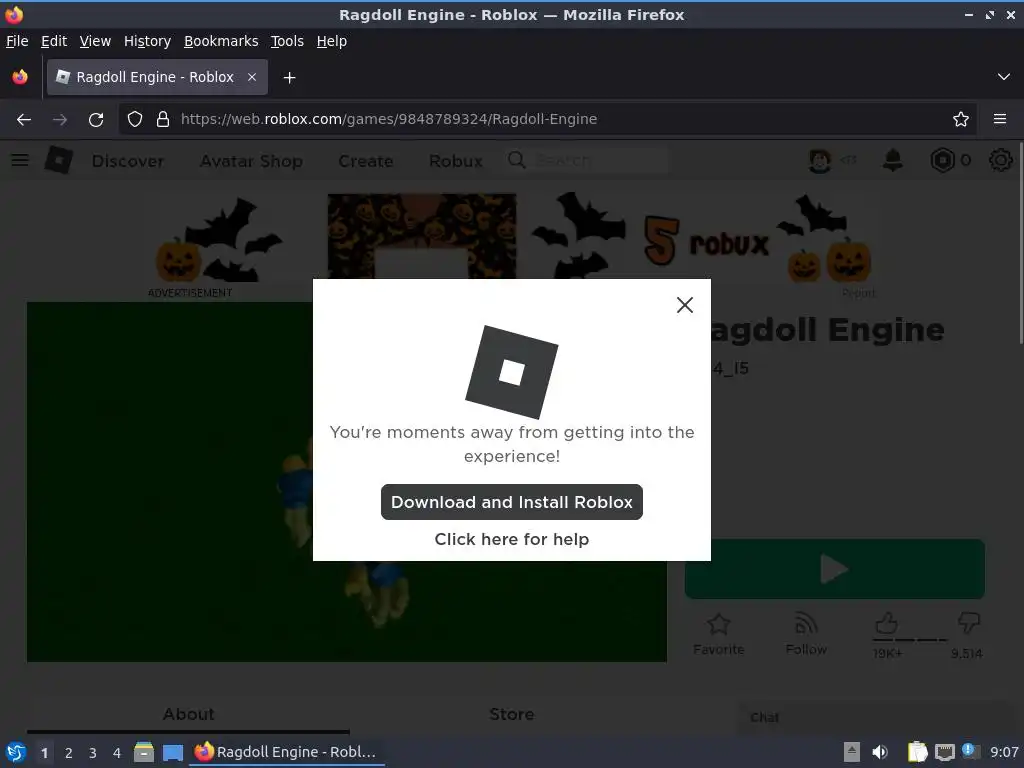Click the Firefox back arrow
This screenshot has width=1024, height=768.
tap(24, 120)
